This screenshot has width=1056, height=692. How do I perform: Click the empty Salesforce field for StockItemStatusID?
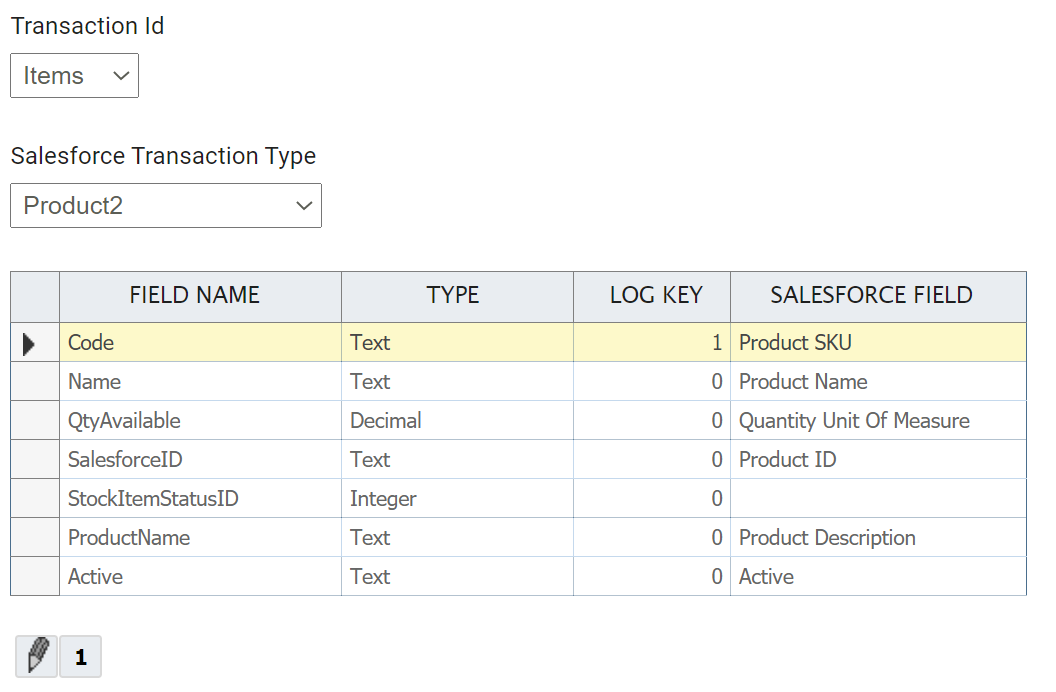point(877,498)
